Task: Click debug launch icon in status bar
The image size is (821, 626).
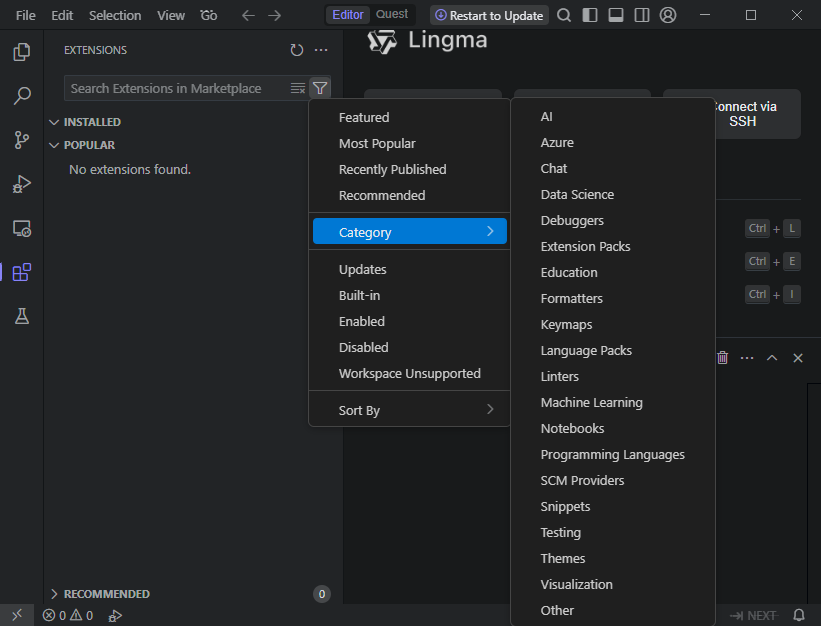Action: pos(115,616)
